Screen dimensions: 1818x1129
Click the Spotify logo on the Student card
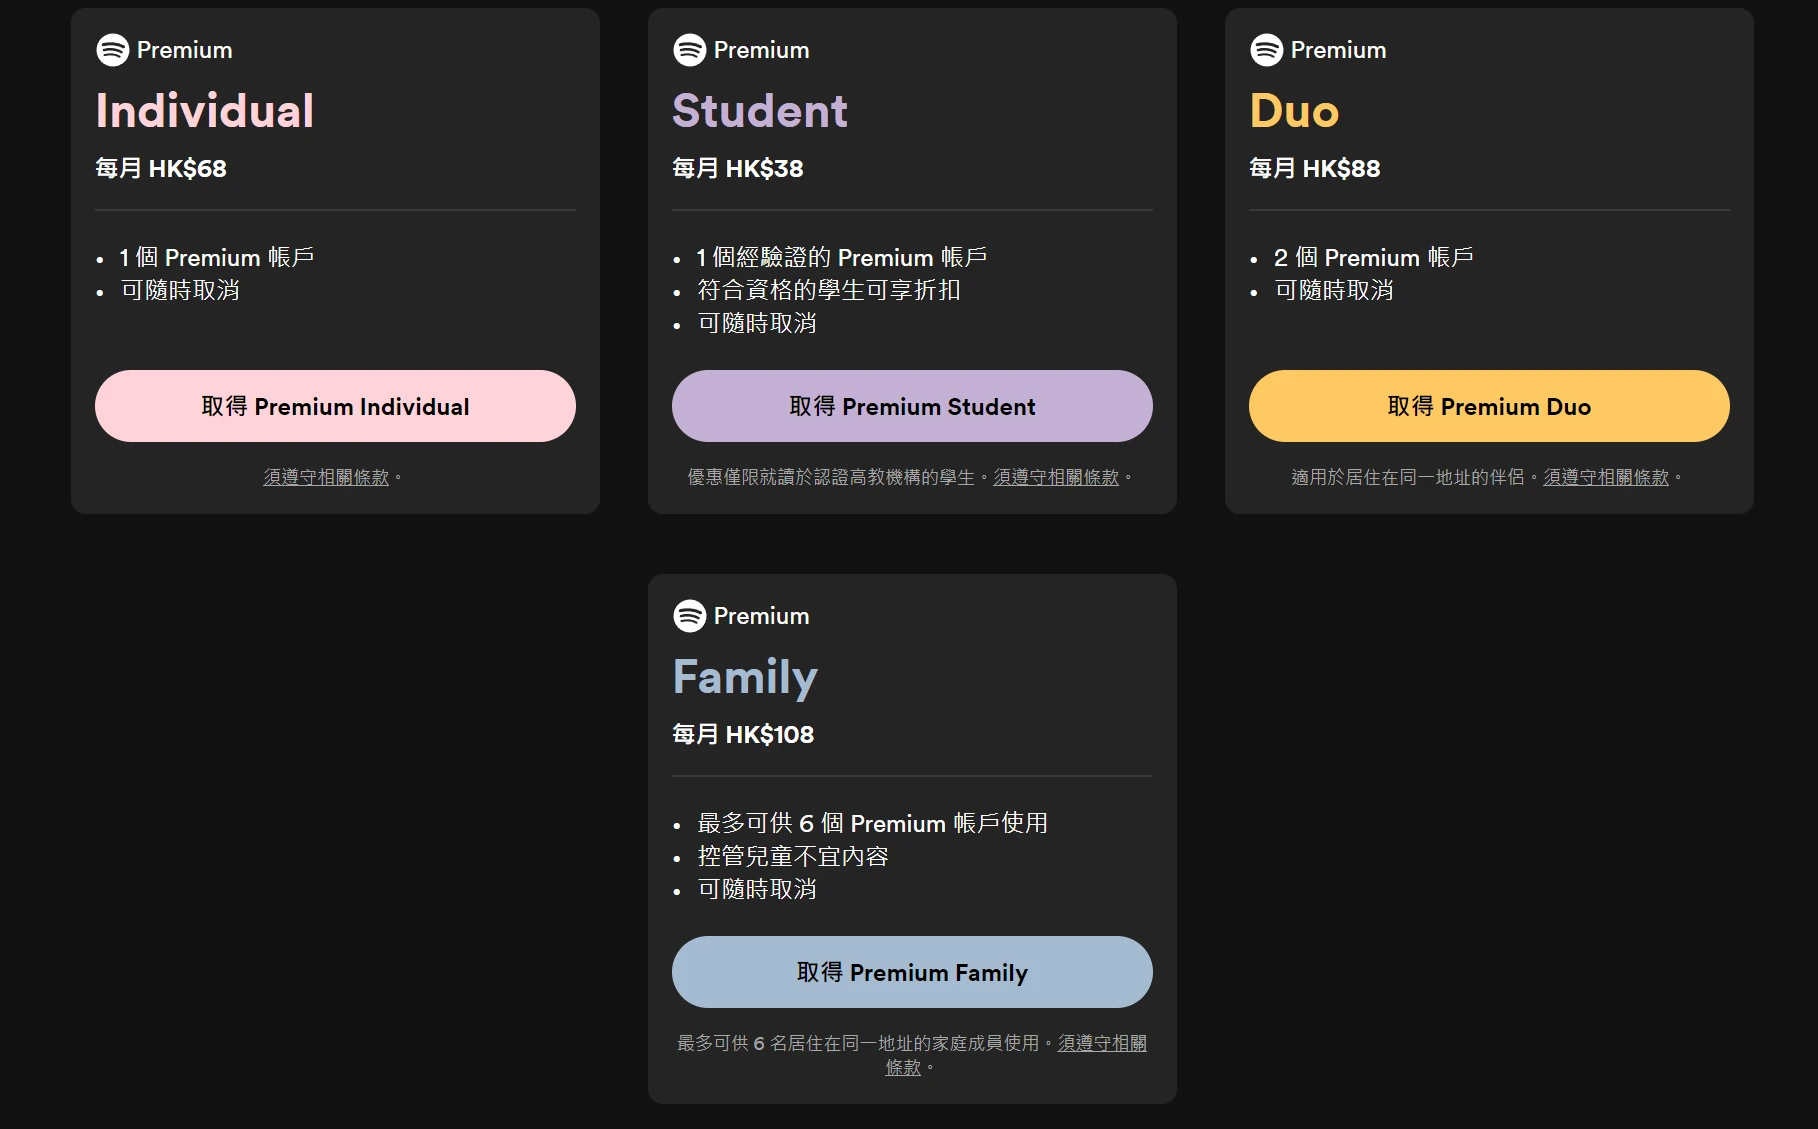coord(690,50)
